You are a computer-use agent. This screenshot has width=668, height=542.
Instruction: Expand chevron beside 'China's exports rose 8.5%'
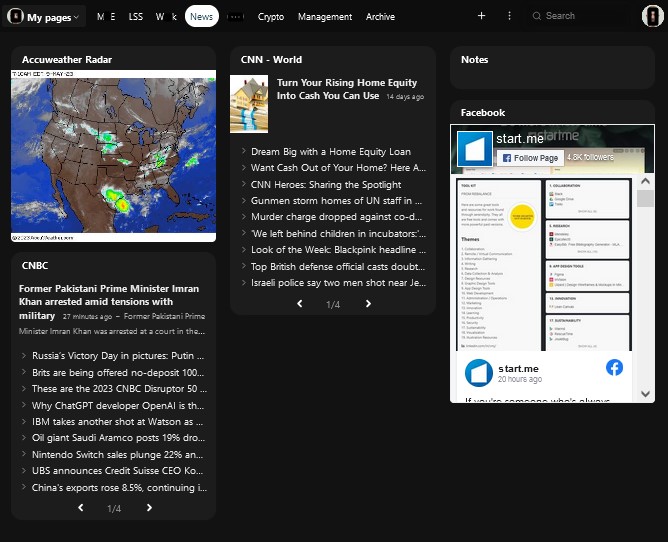24,487
